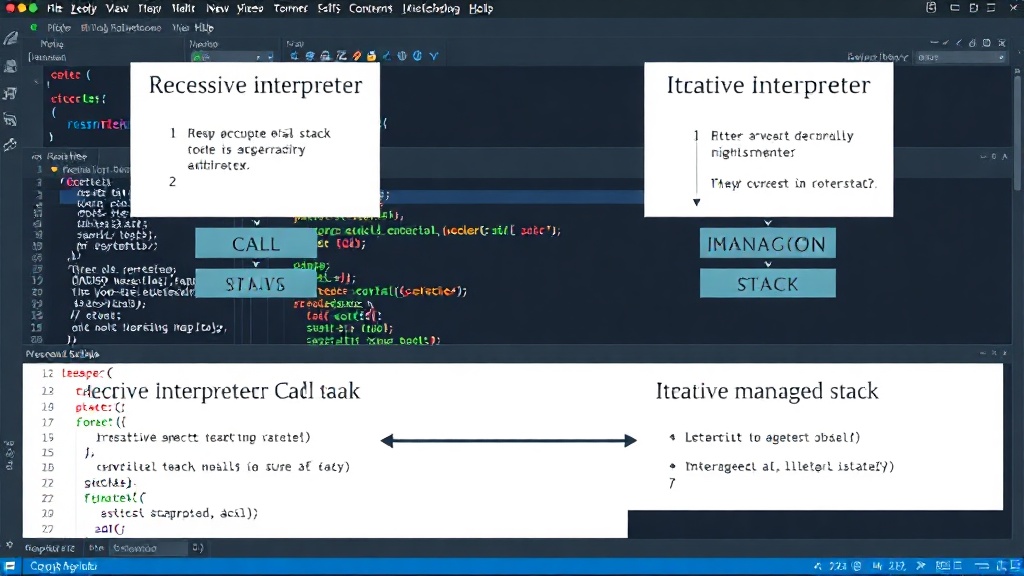Open the combo box with the green icon under the toolbar label

click(232, 57)
